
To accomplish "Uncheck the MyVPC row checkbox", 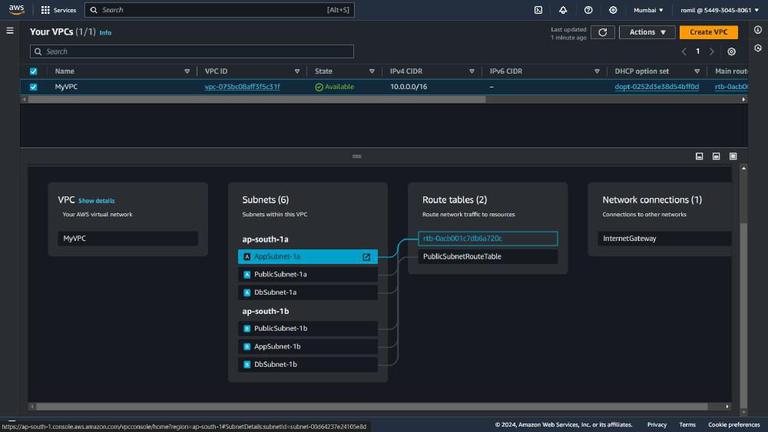I will [34, 87].
